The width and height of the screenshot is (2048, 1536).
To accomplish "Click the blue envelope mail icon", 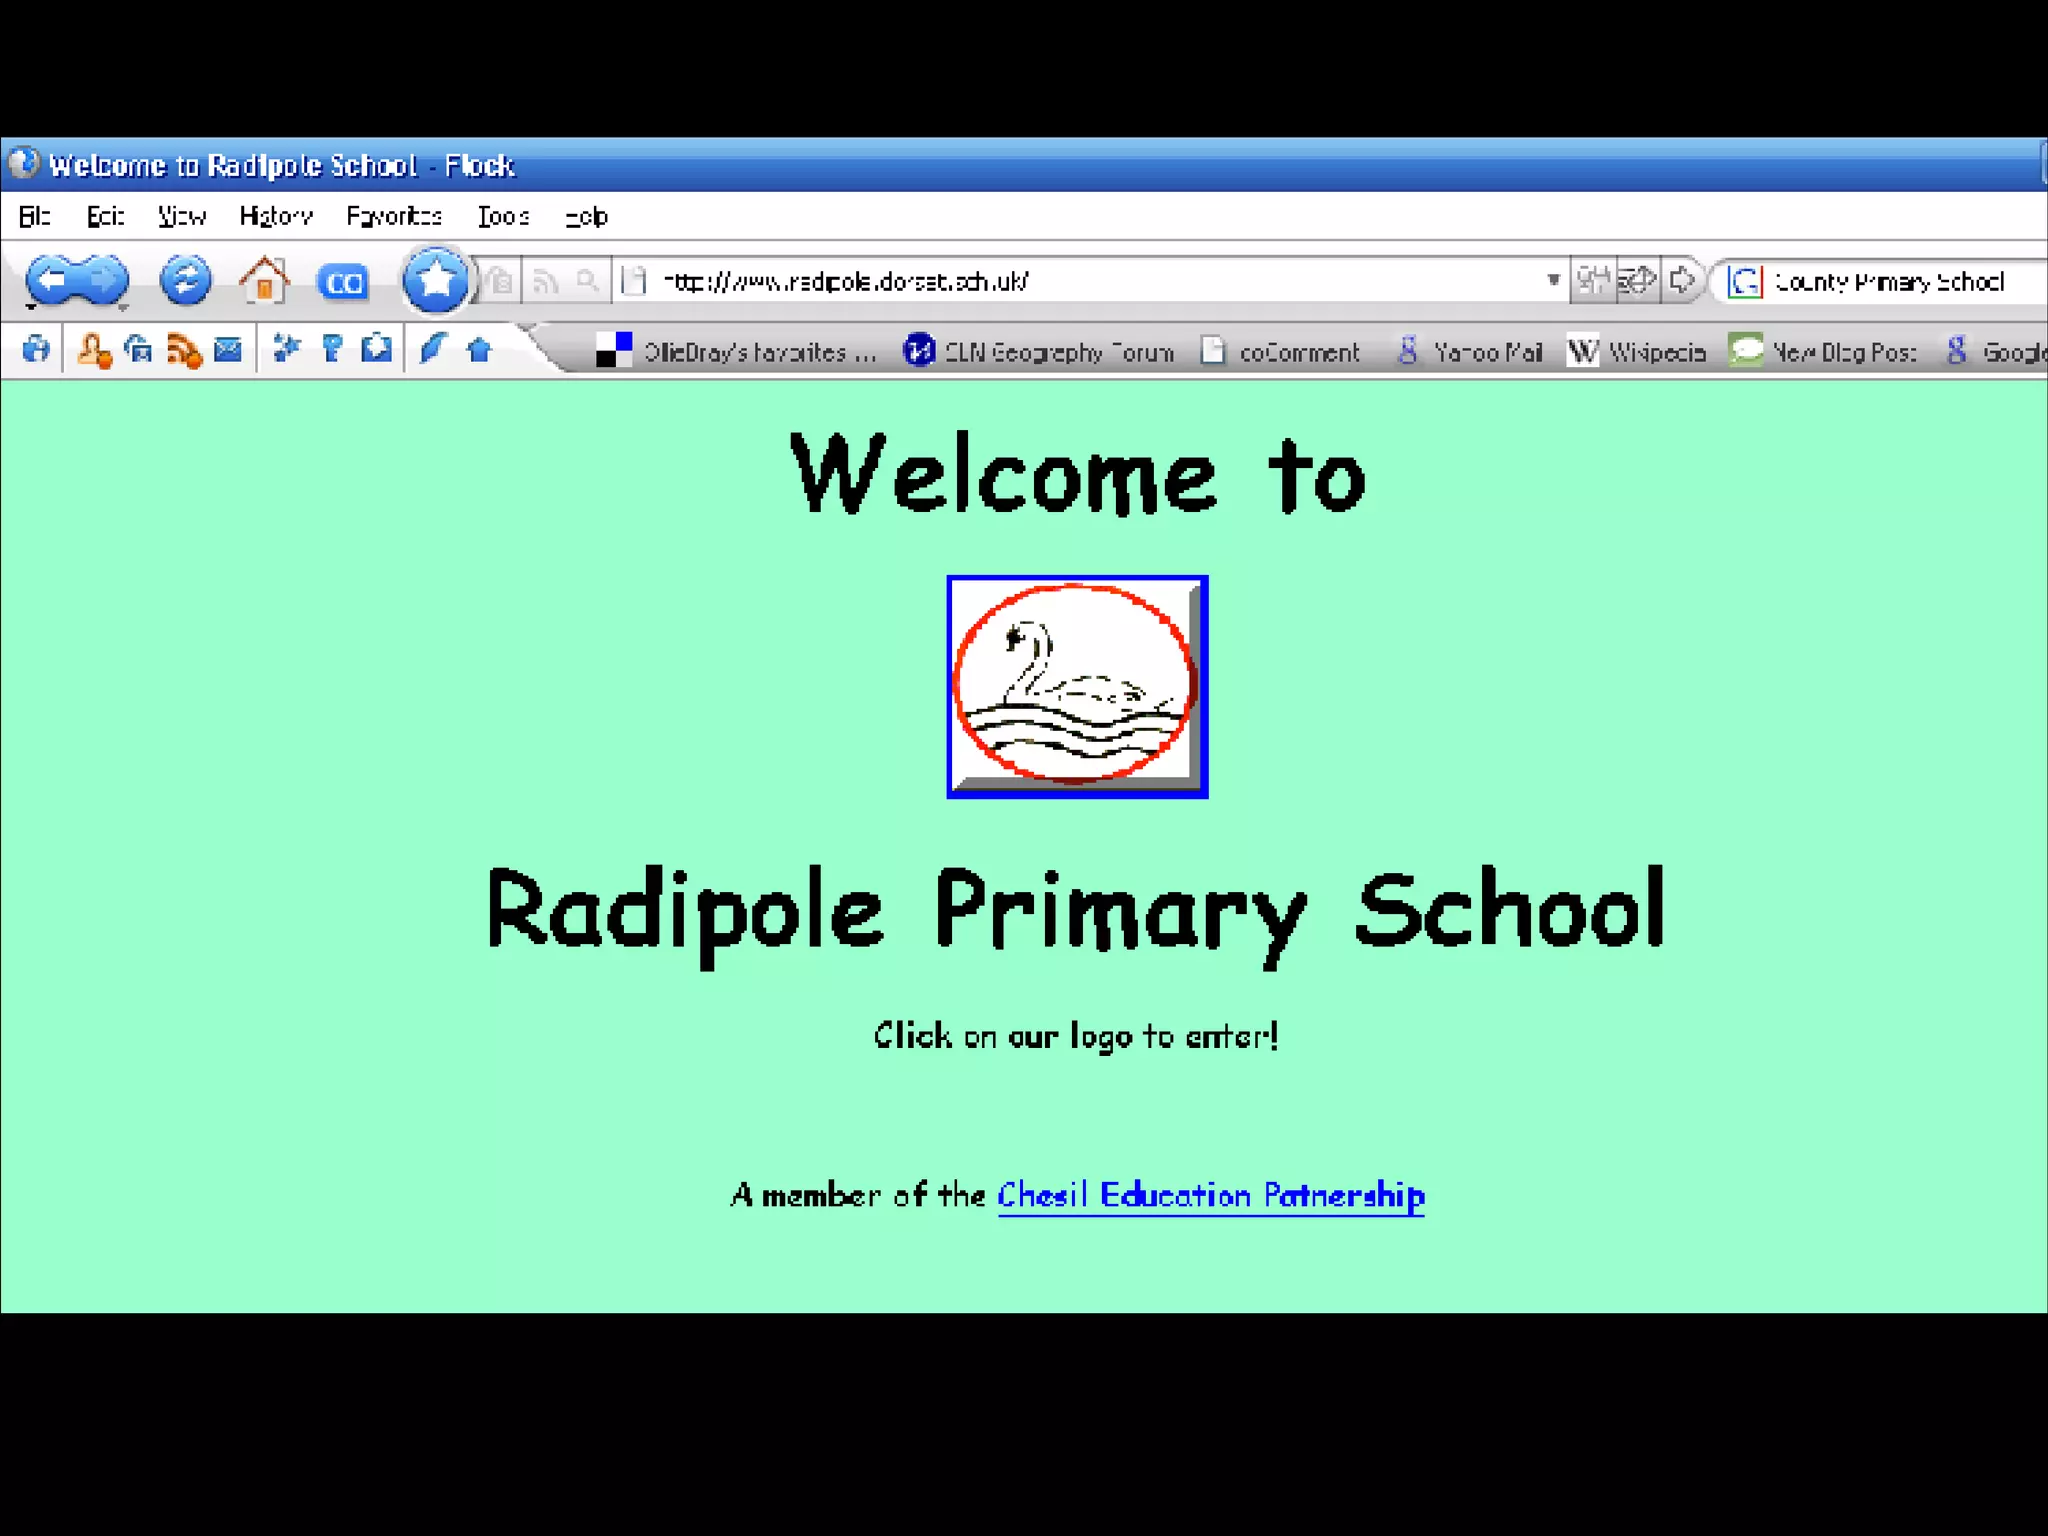I will (228, 349).
